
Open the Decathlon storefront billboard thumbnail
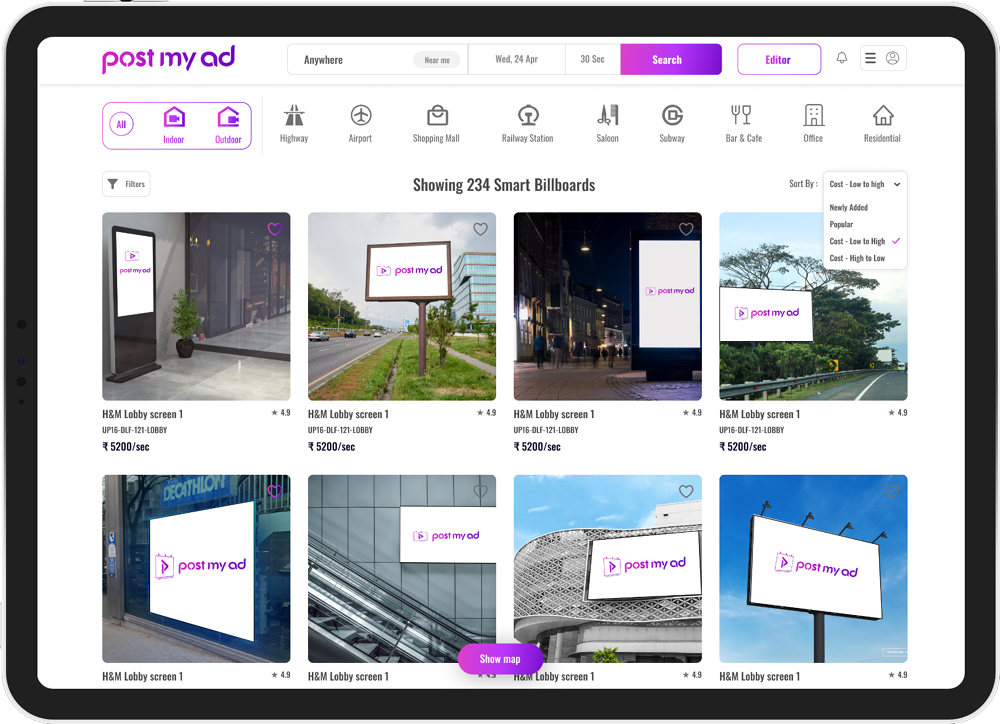[x=196, y=568]
